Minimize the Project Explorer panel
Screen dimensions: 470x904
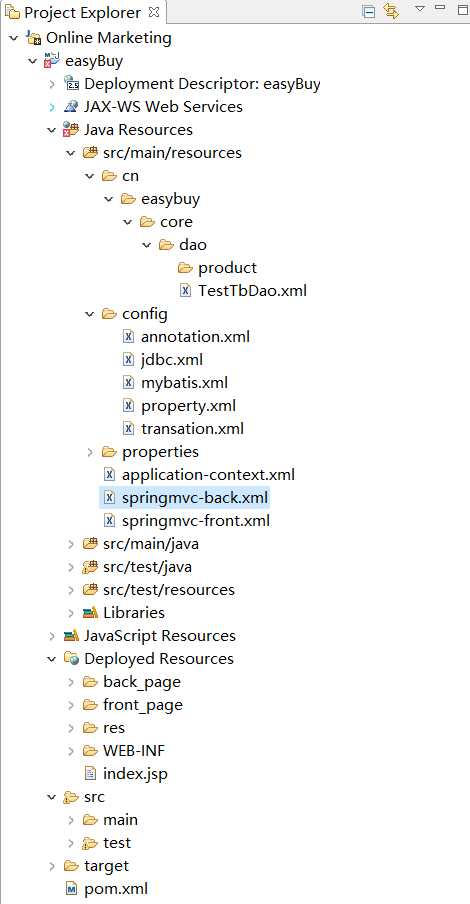[440, 7]
